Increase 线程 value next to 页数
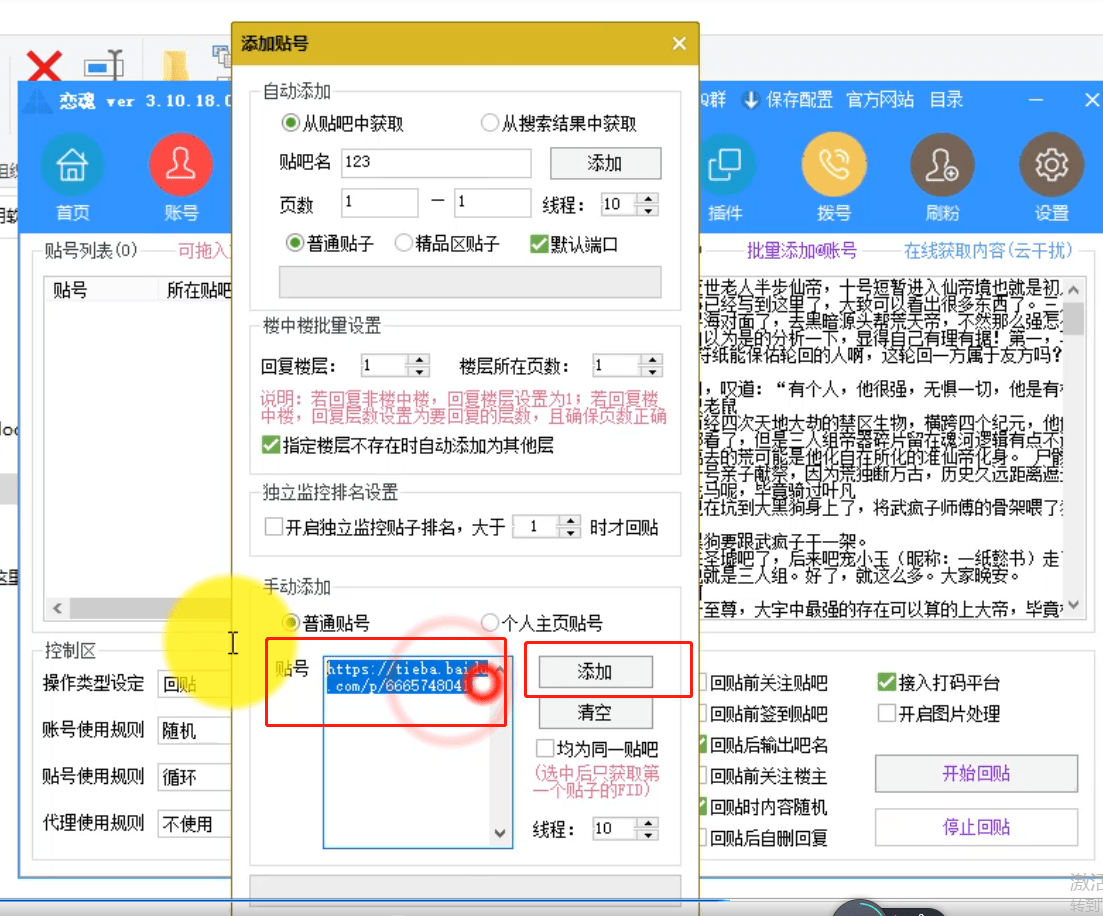1103x916 pixels. (x=649, y=198)
